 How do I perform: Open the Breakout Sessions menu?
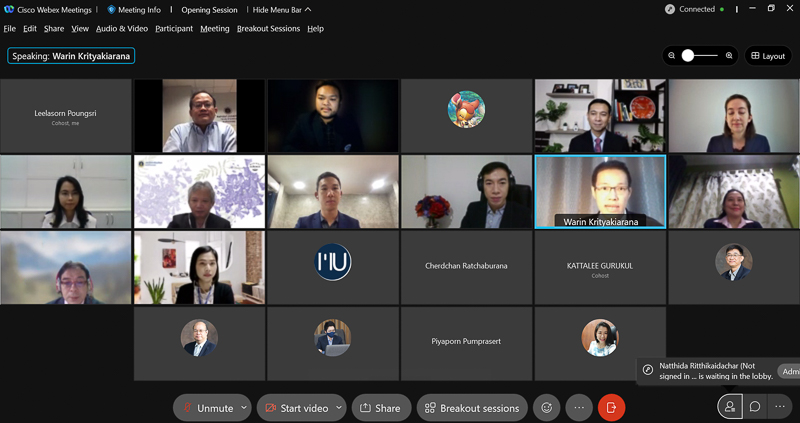coord(268,29)
